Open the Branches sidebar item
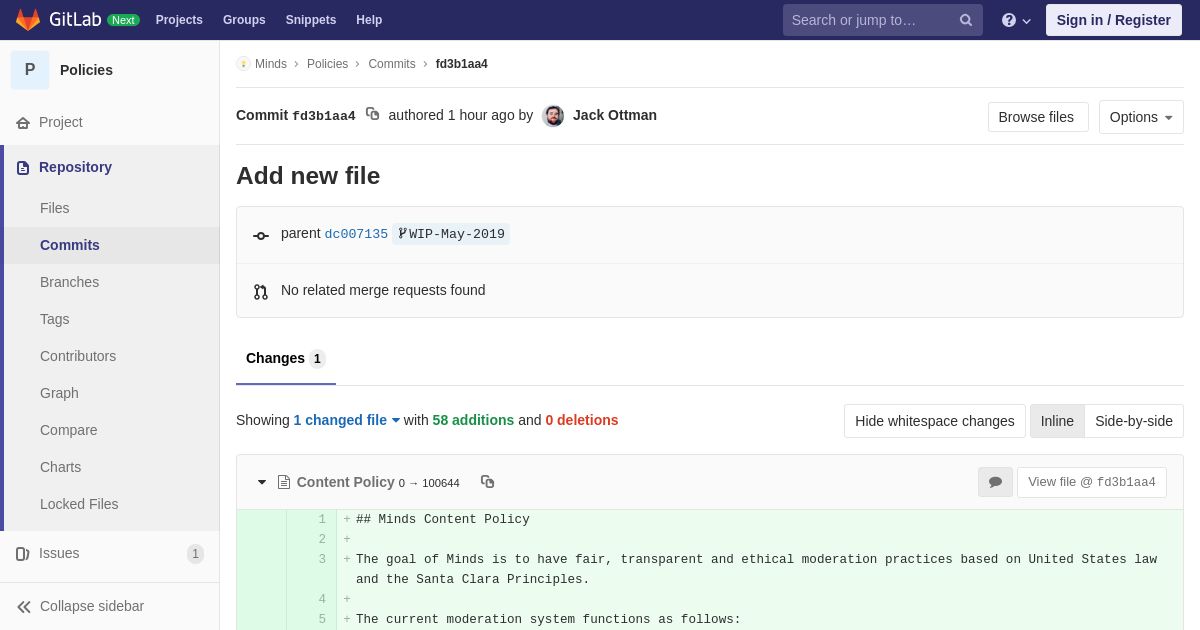The height and width of the screenshot is (630, 1200). pyautogui.click(x=69, y=282)
